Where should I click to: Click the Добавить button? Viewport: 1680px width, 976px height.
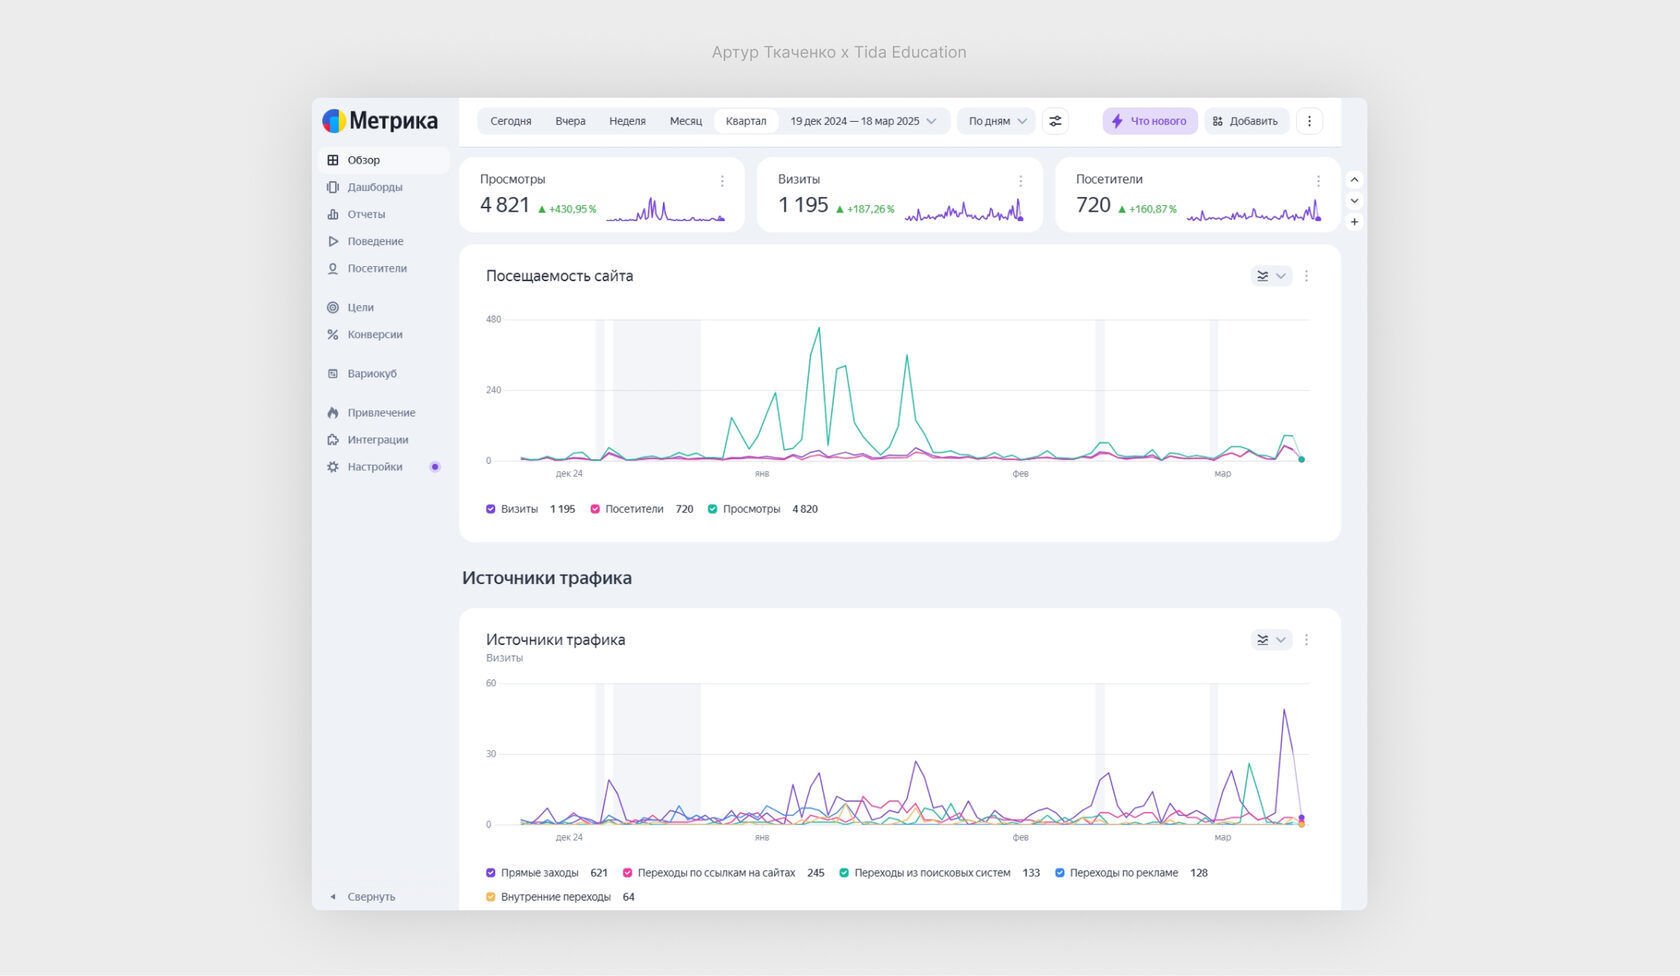click(x=1245, y=121)
